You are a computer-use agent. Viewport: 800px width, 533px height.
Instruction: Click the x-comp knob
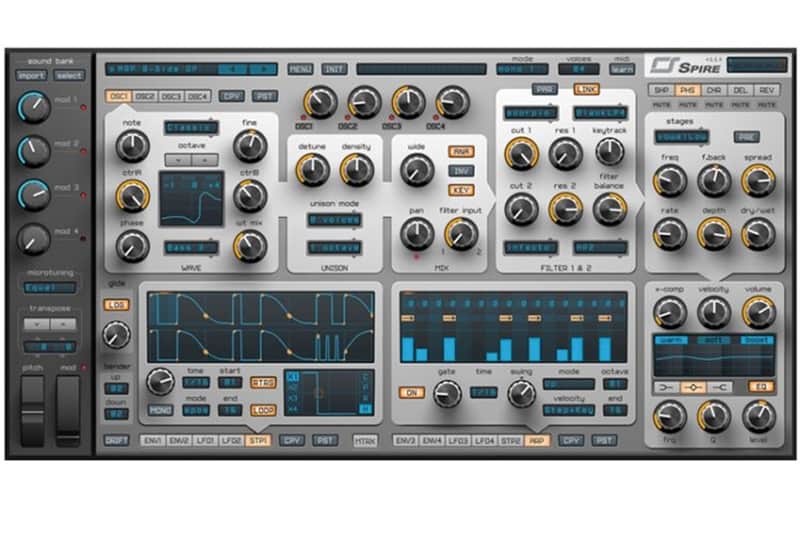coord(669,312)
